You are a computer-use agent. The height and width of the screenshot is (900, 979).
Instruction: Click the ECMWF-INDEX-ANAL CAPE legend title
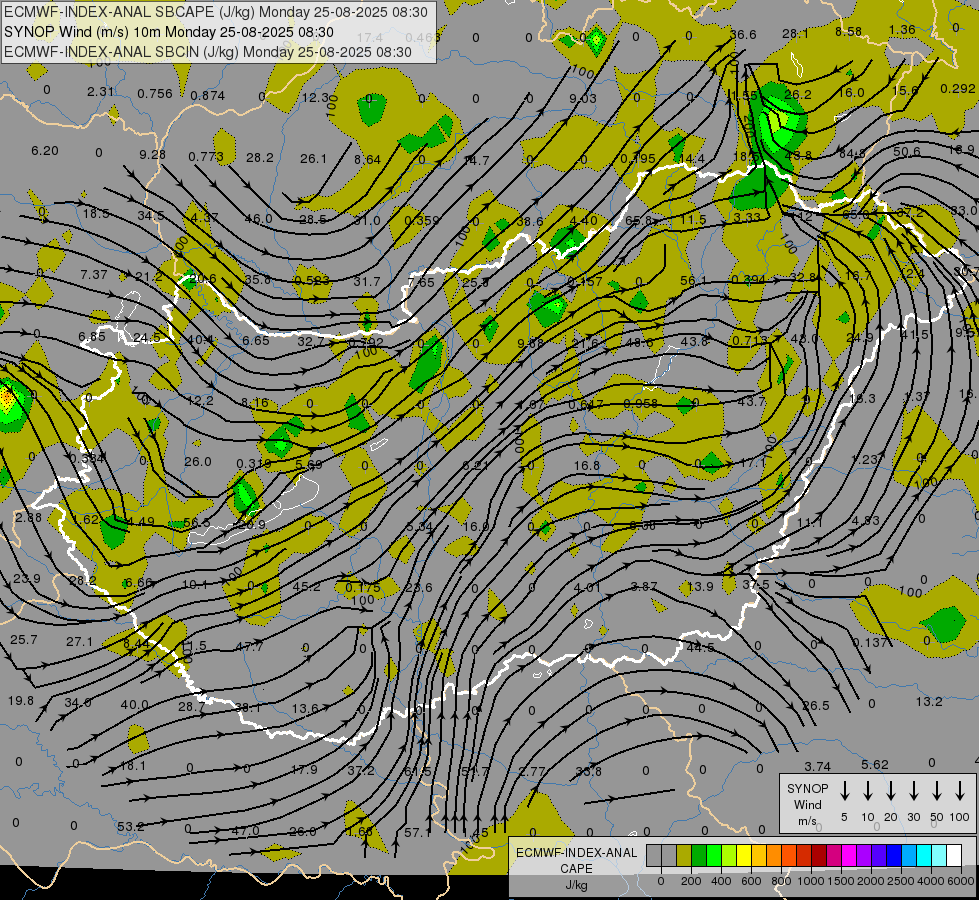[576, 868]
